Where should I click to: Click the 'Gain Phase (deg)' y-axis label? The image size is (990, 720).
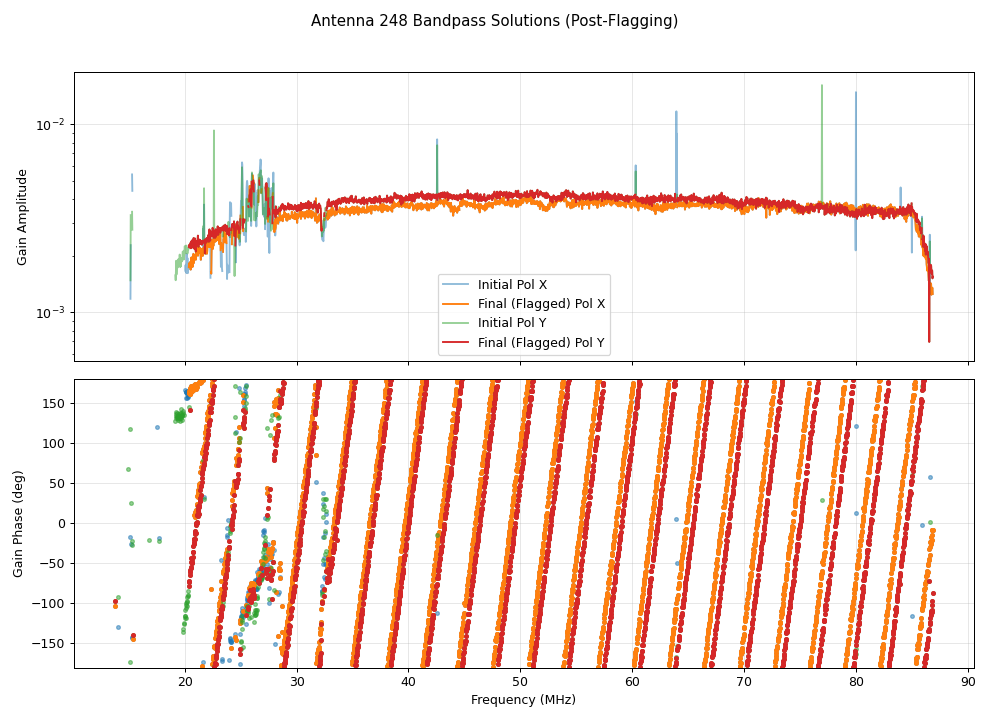(x=18, y=523)
